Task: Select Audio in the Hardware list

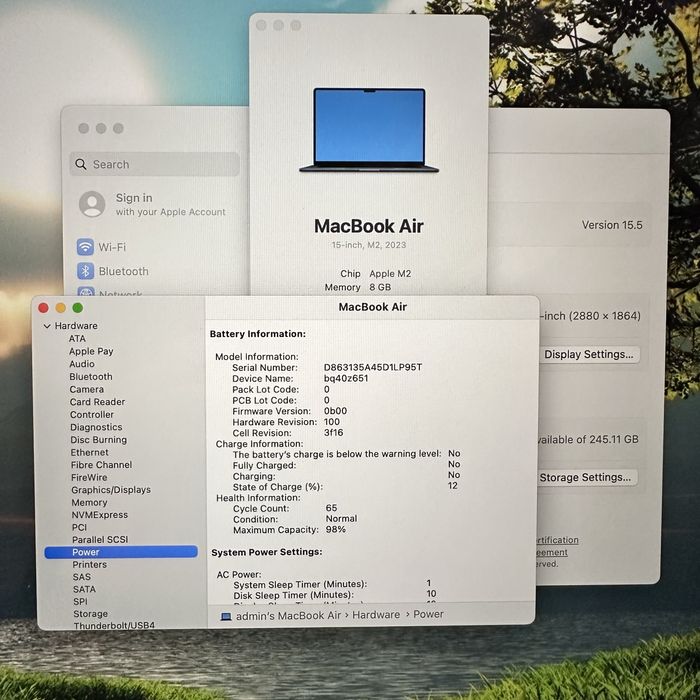Action: pos(82,364)
